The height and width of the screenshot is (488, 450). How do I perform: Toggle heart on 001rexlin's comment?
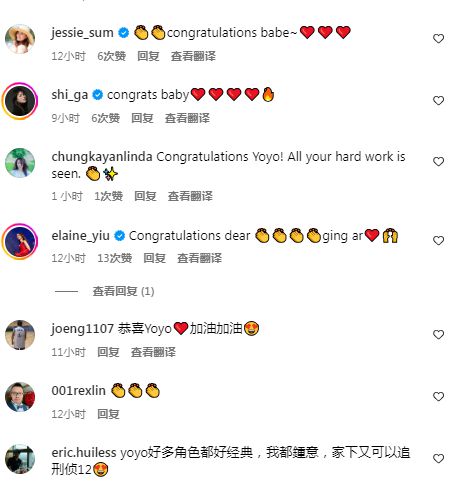pyautogui.click(x=438, y=396)
